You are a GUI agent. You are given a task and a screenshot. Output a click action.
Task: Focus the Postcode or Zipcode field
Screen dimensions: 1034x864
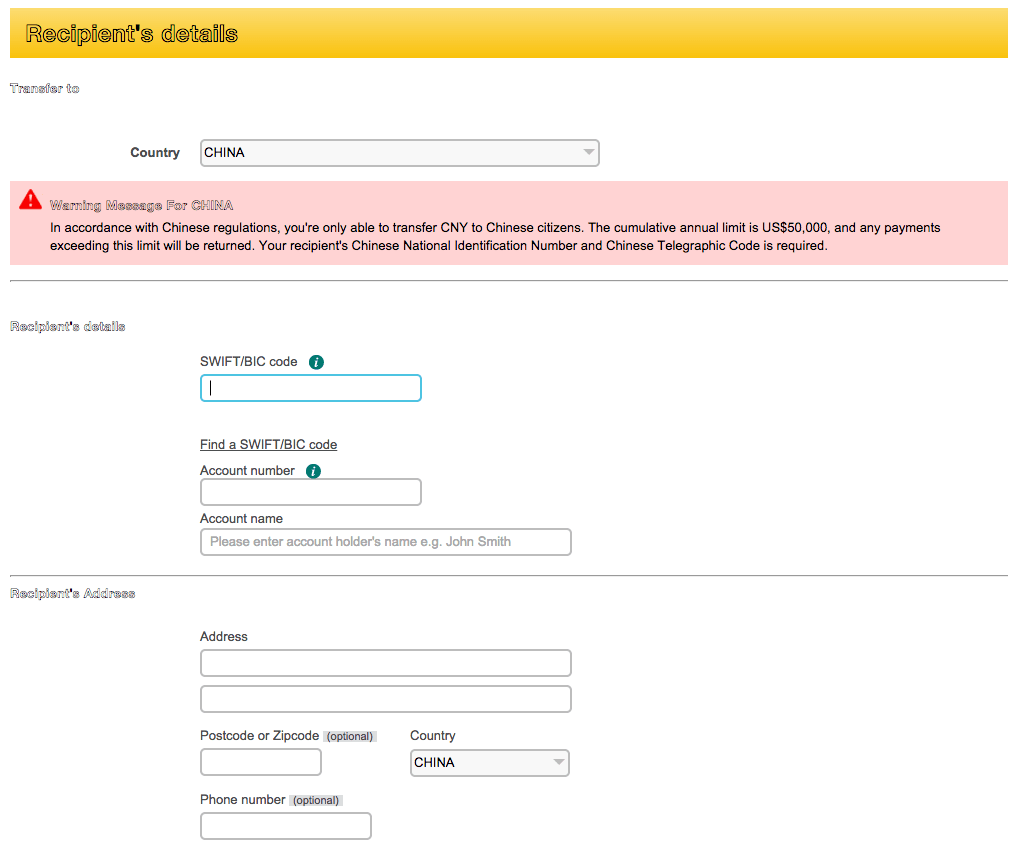pos(260,762)
